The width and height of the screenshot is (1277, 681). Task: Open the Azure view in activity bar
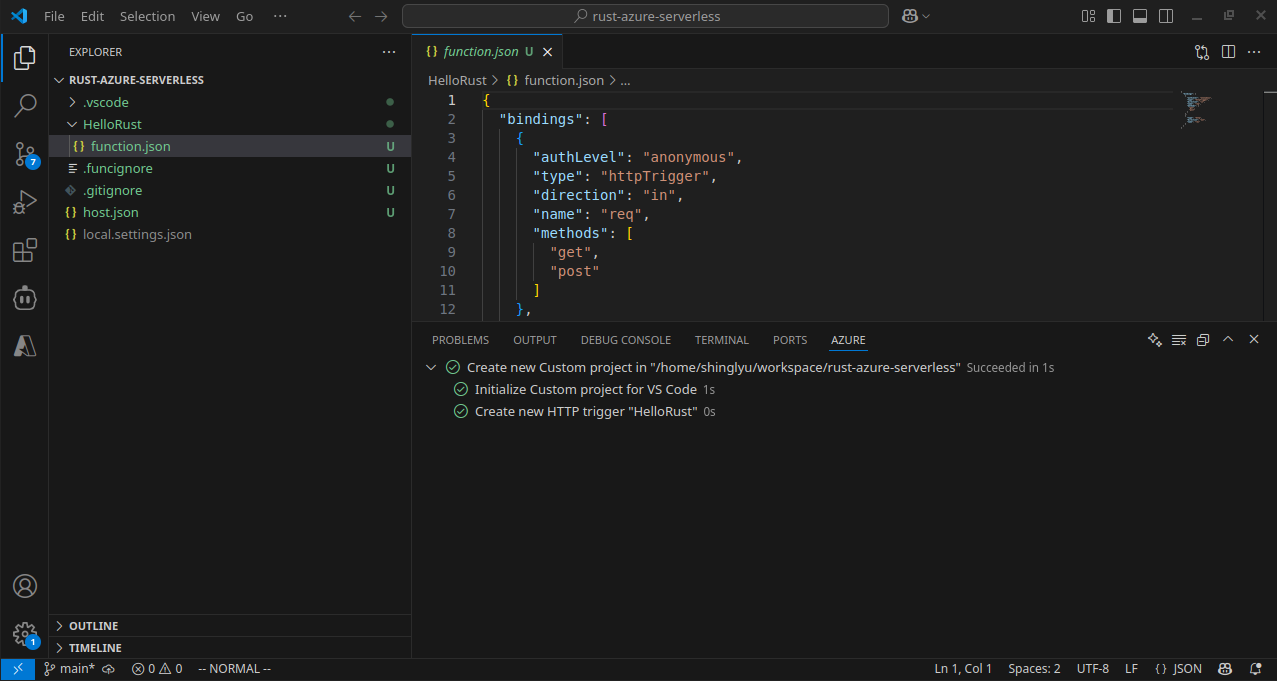tap(25, 346)
